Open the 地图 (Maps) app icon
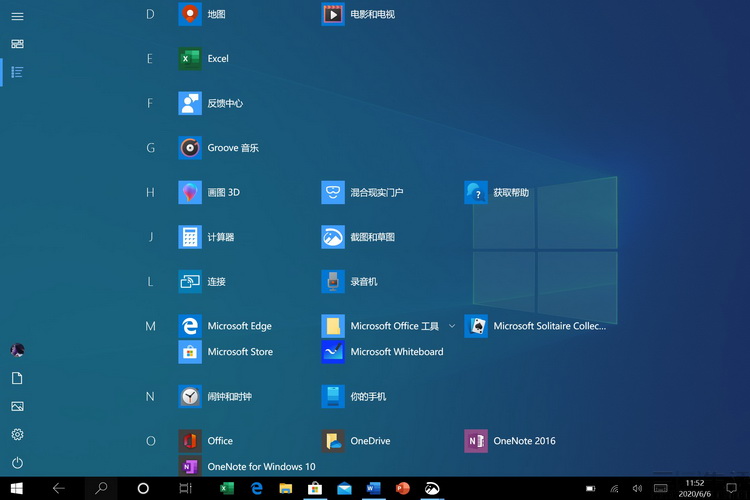The height and width of the screenshot is (500, 750). point(190,14)
